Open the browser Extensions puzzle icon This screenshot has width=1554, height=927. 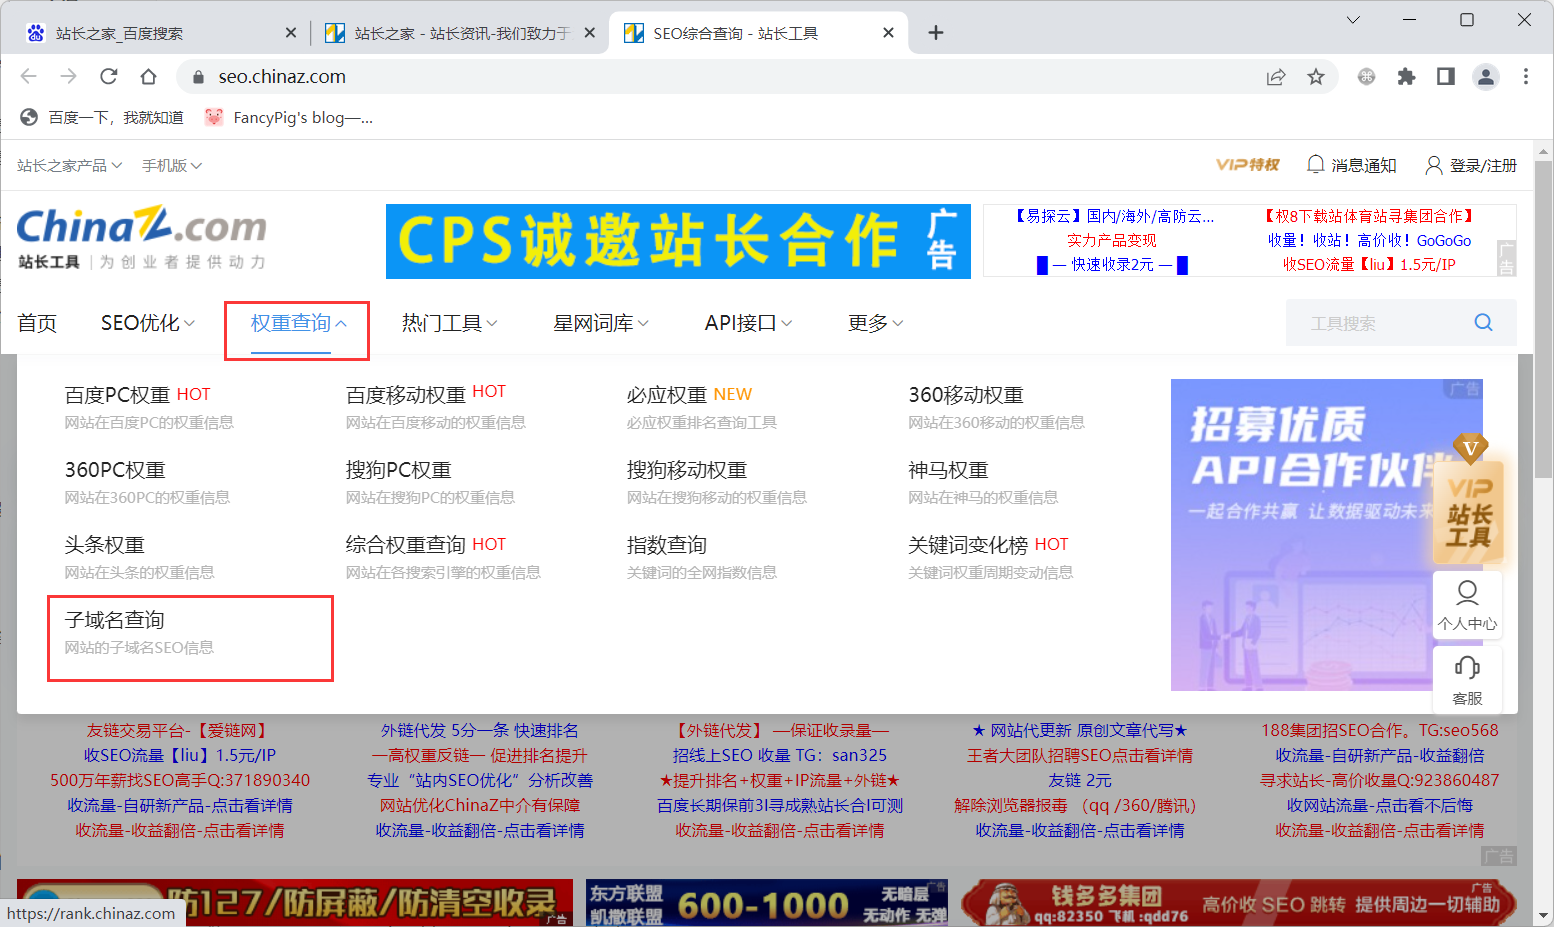(x=1406, y=77)
